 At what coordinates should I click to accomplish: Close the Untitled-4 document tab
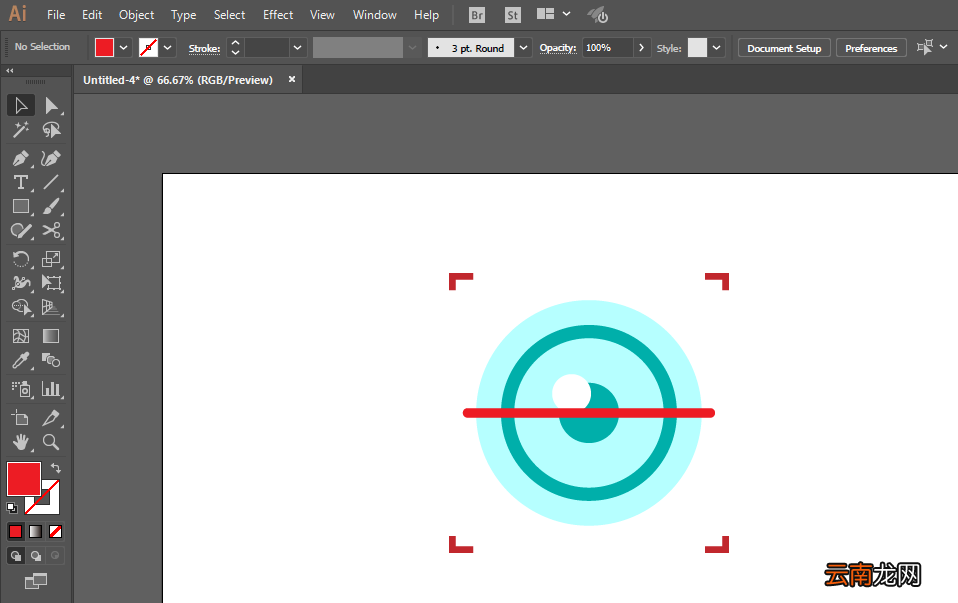[292, 79]
